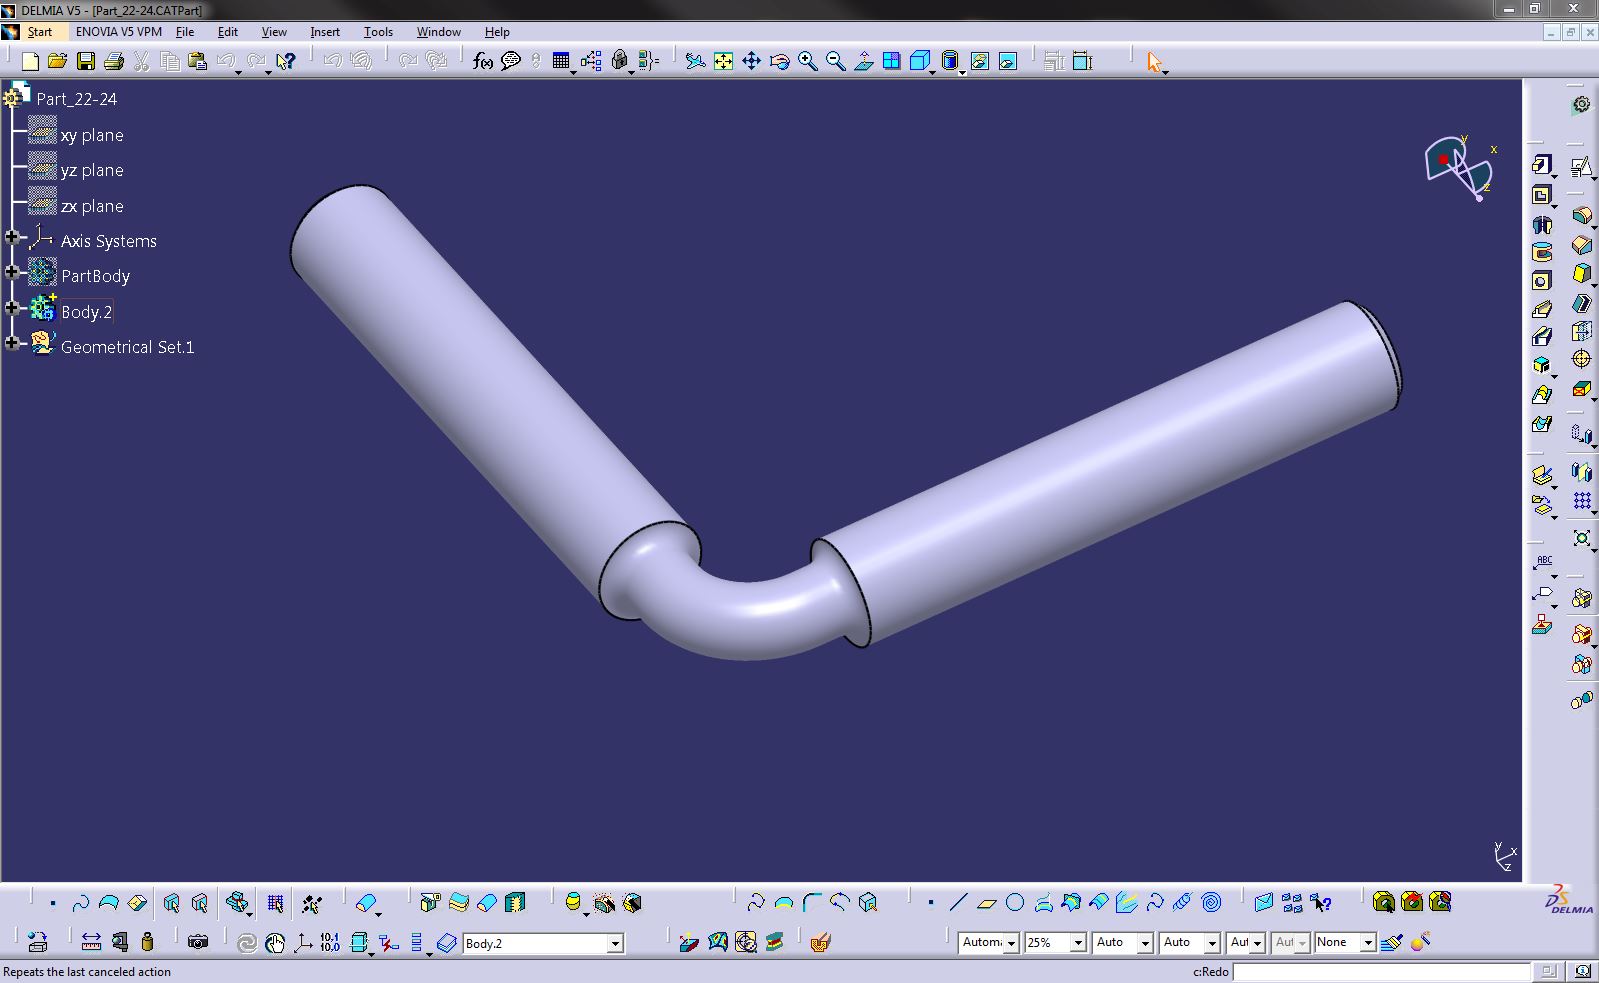The width and height of the screenshot is (1599, 983).
Task: Open the None layer dropdown
Action: coord(1367,943)
